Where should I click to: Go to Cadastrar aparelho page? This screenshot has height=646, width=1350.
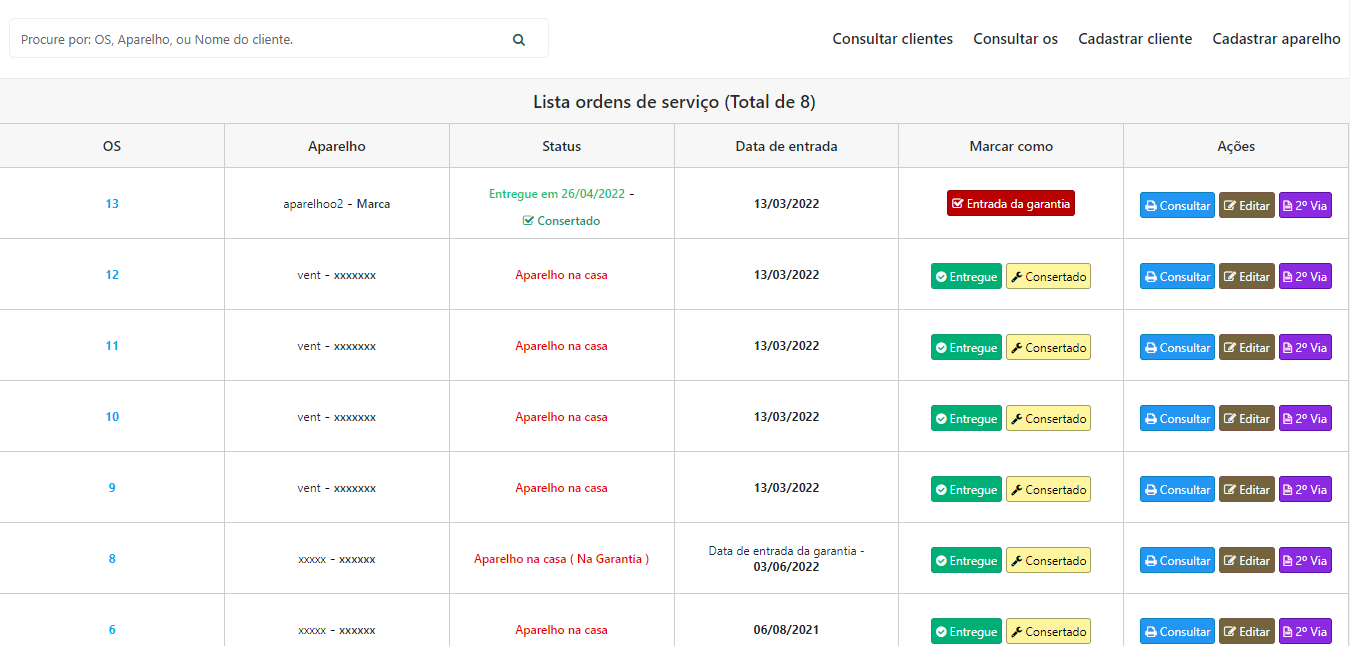click(1276, 39)
